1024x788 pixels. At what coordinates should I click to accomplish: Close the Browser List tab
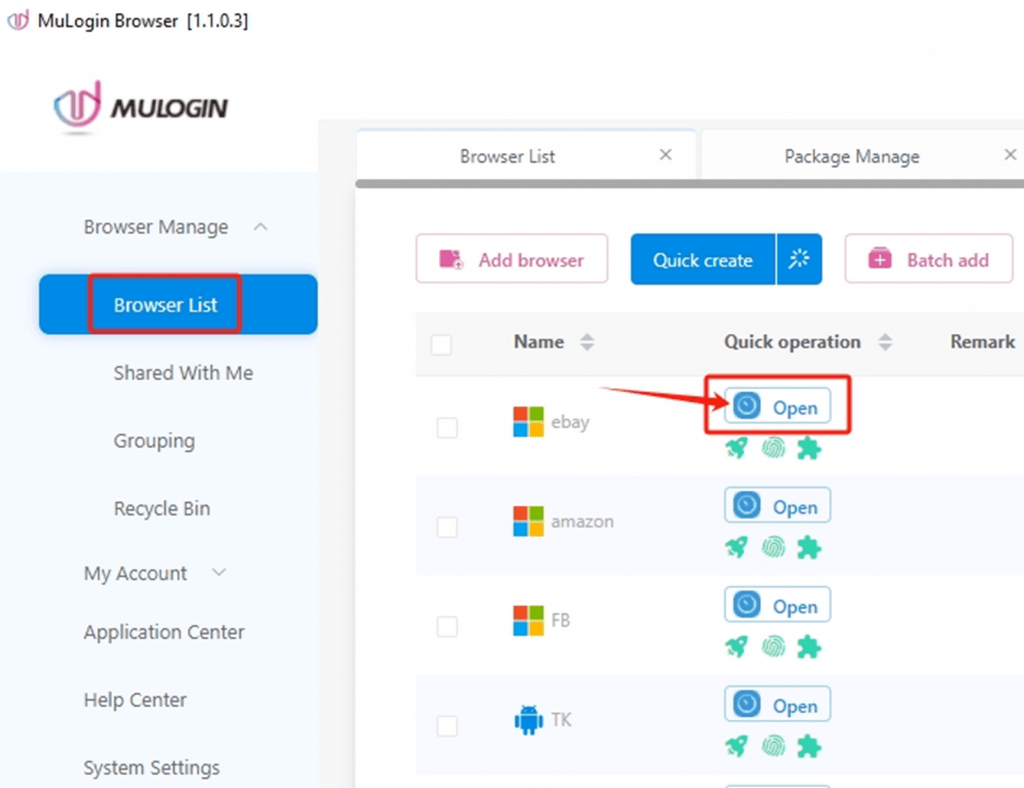click(665, 155)
